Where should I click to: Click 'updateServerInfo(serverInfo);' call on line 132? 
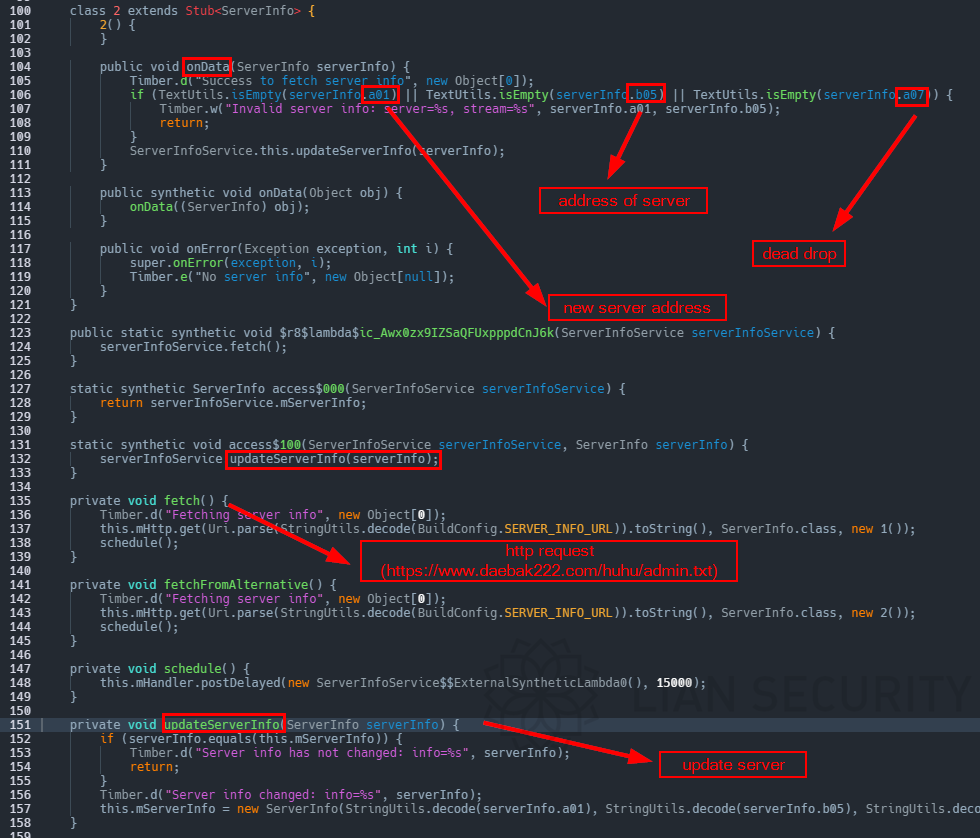point(334,459)
